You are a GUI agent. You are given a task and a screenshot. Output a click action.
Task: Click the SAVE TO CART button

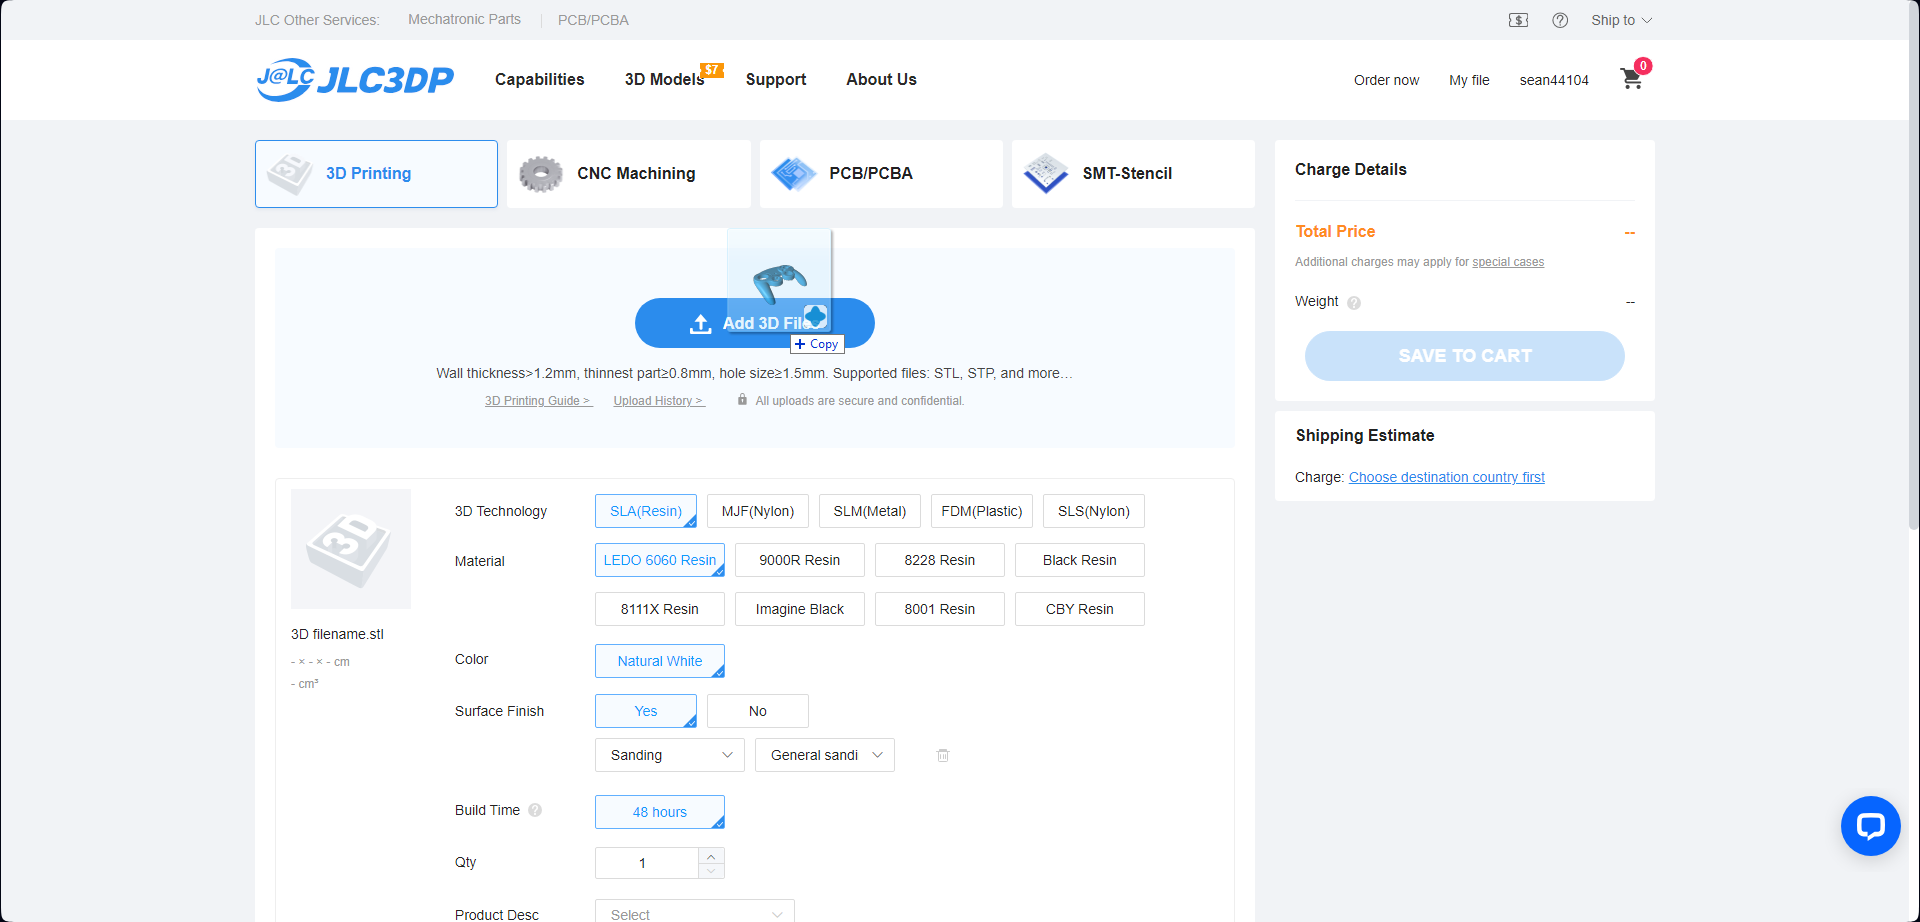tap(1465, 356)
